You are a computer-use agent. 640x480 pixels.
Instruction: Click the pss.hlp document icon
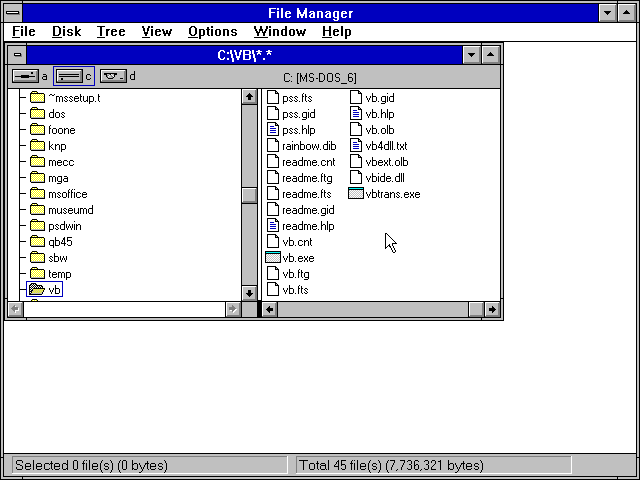click(273, 130)
